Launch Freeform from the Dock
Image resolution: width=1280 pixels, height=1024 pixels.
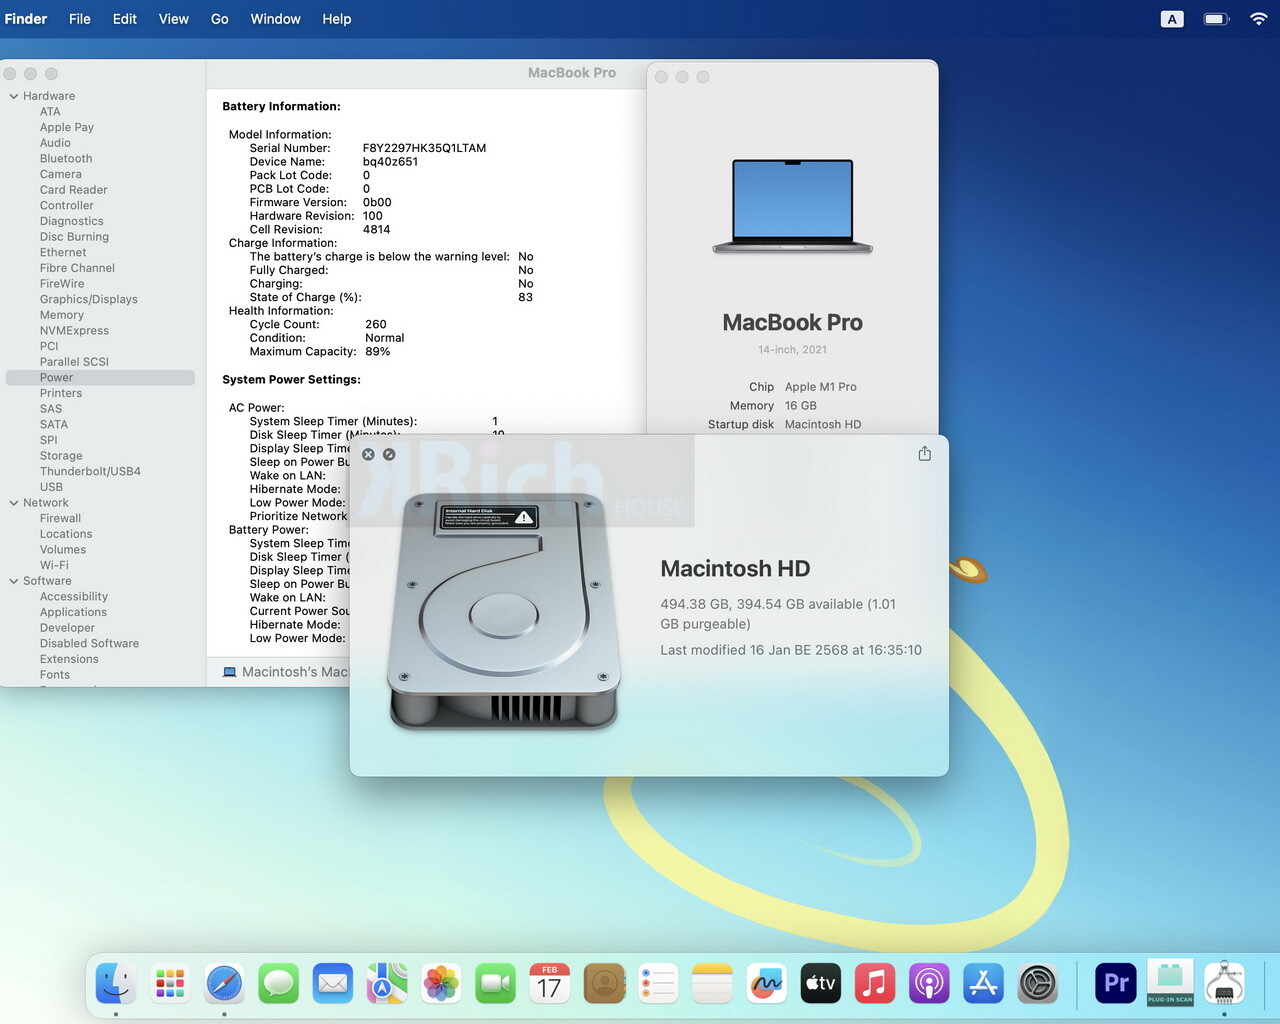pos(766,984)
